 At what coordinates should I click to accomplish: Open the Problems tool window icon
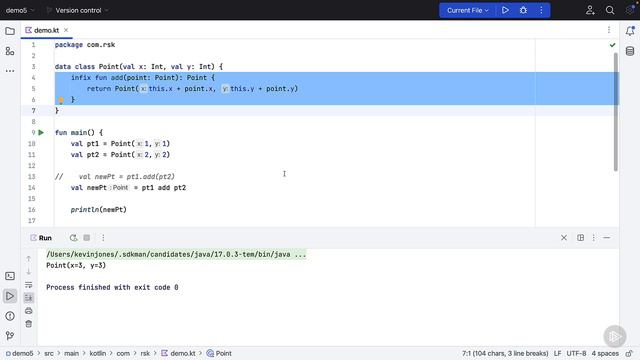(x=10, y=316)
